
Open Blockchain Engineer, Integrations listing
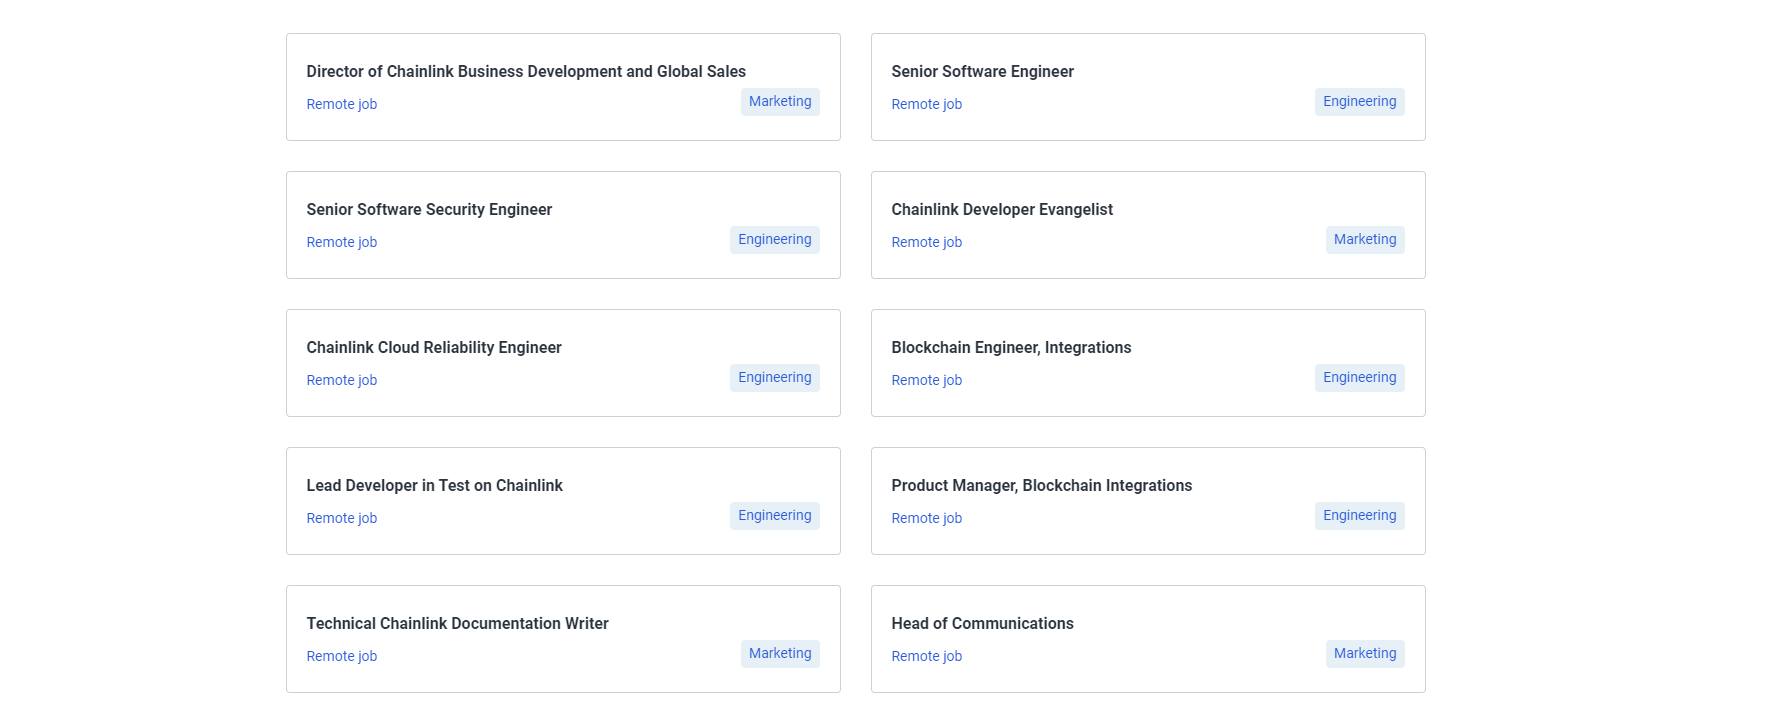point(1011,348)
